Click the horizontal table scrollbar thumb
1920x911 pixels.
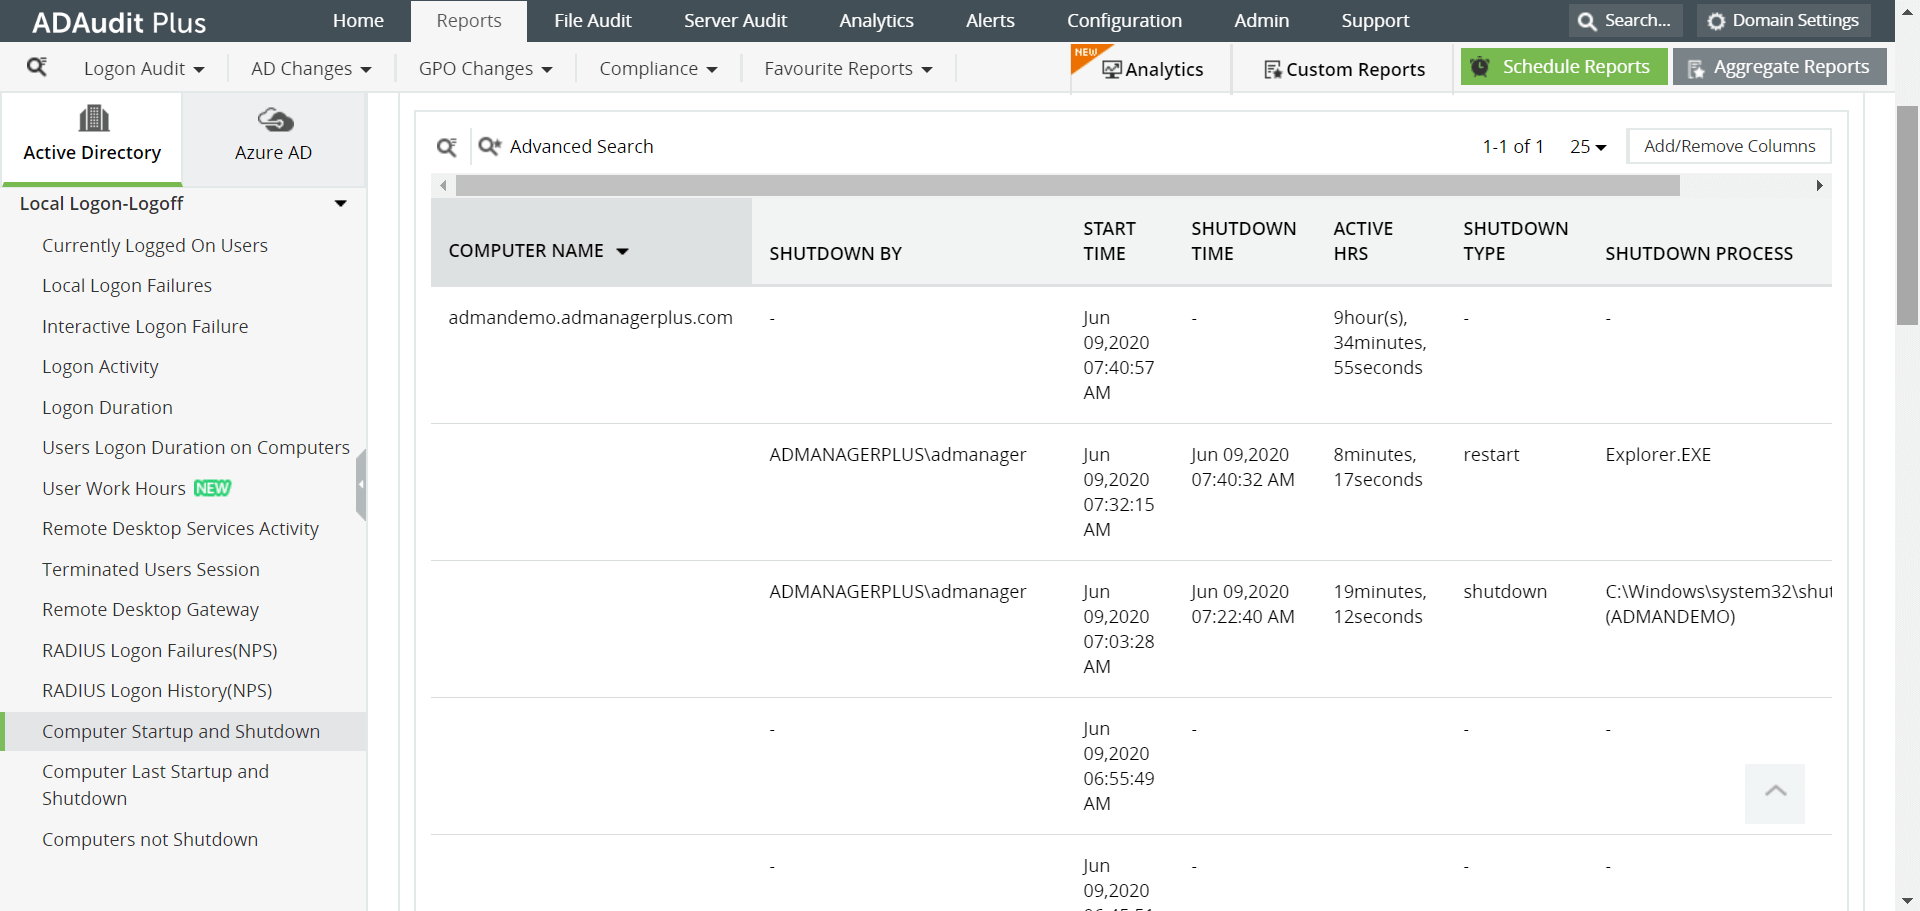(x=1067, y=186)
